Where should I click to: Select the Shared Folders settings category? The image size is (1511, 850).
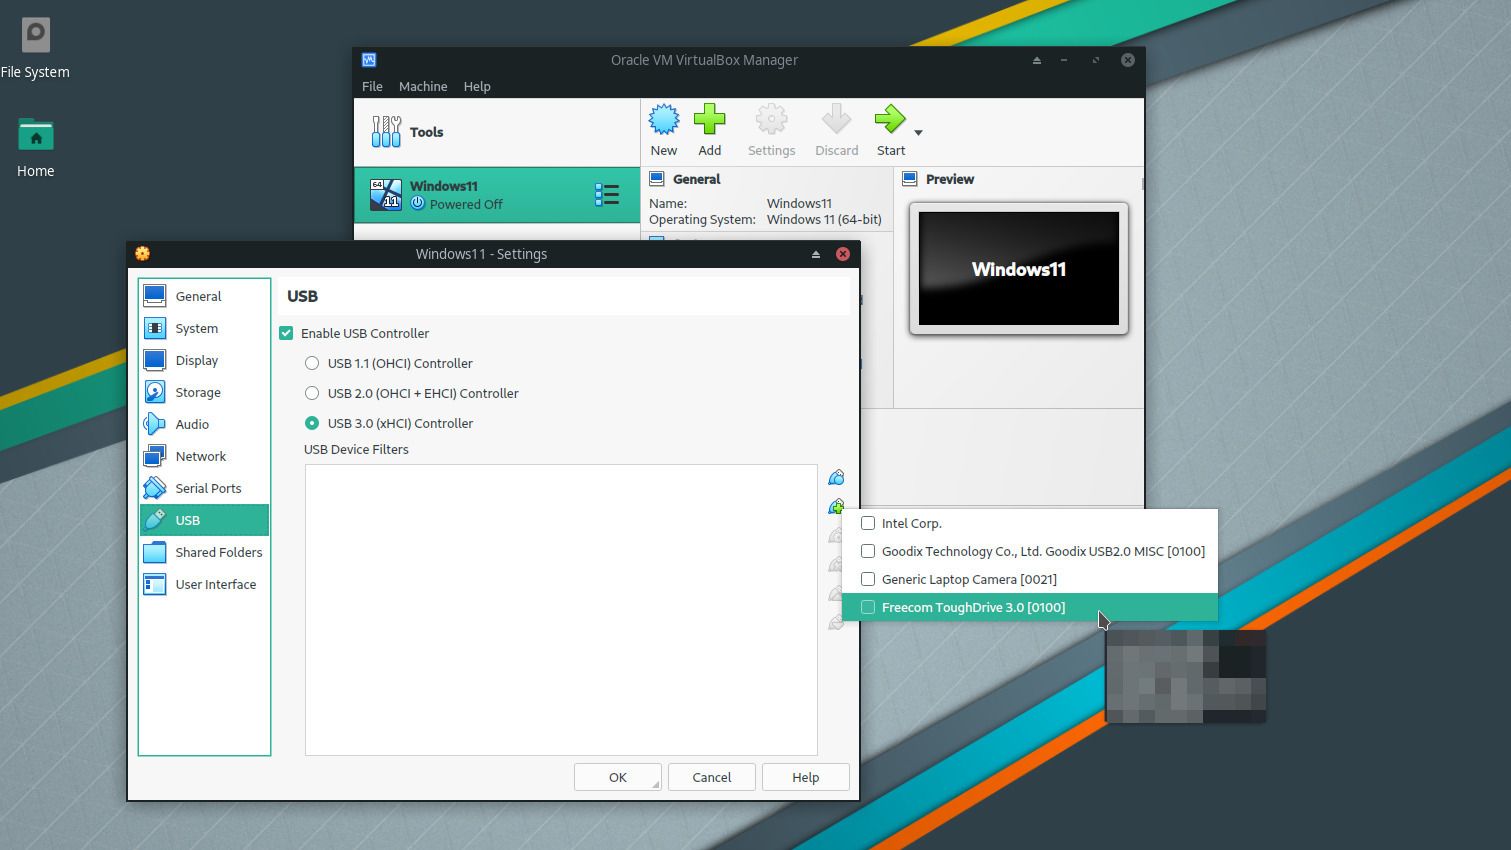(x=204, y=552)
